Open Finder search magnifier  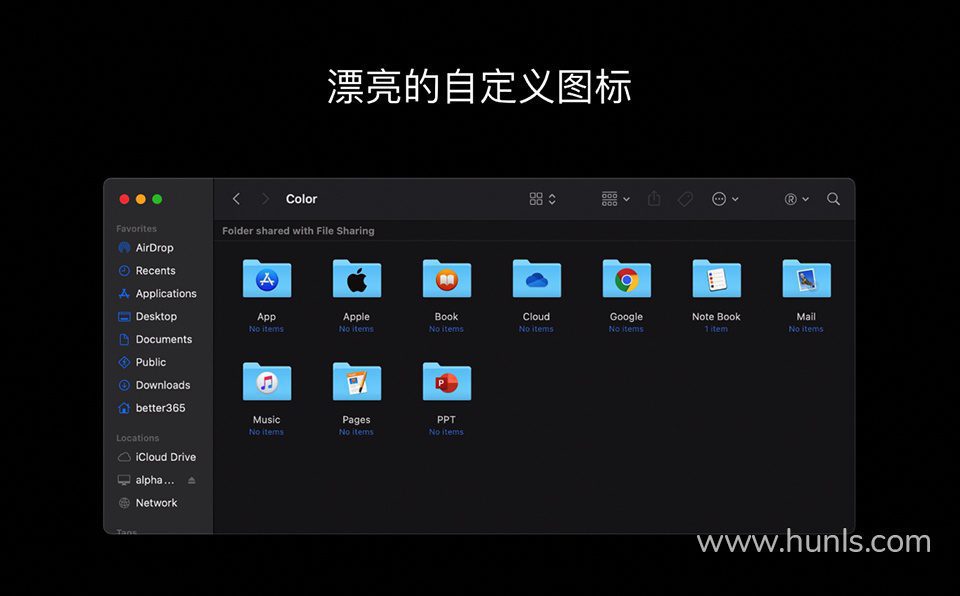[x=833, y=199]
